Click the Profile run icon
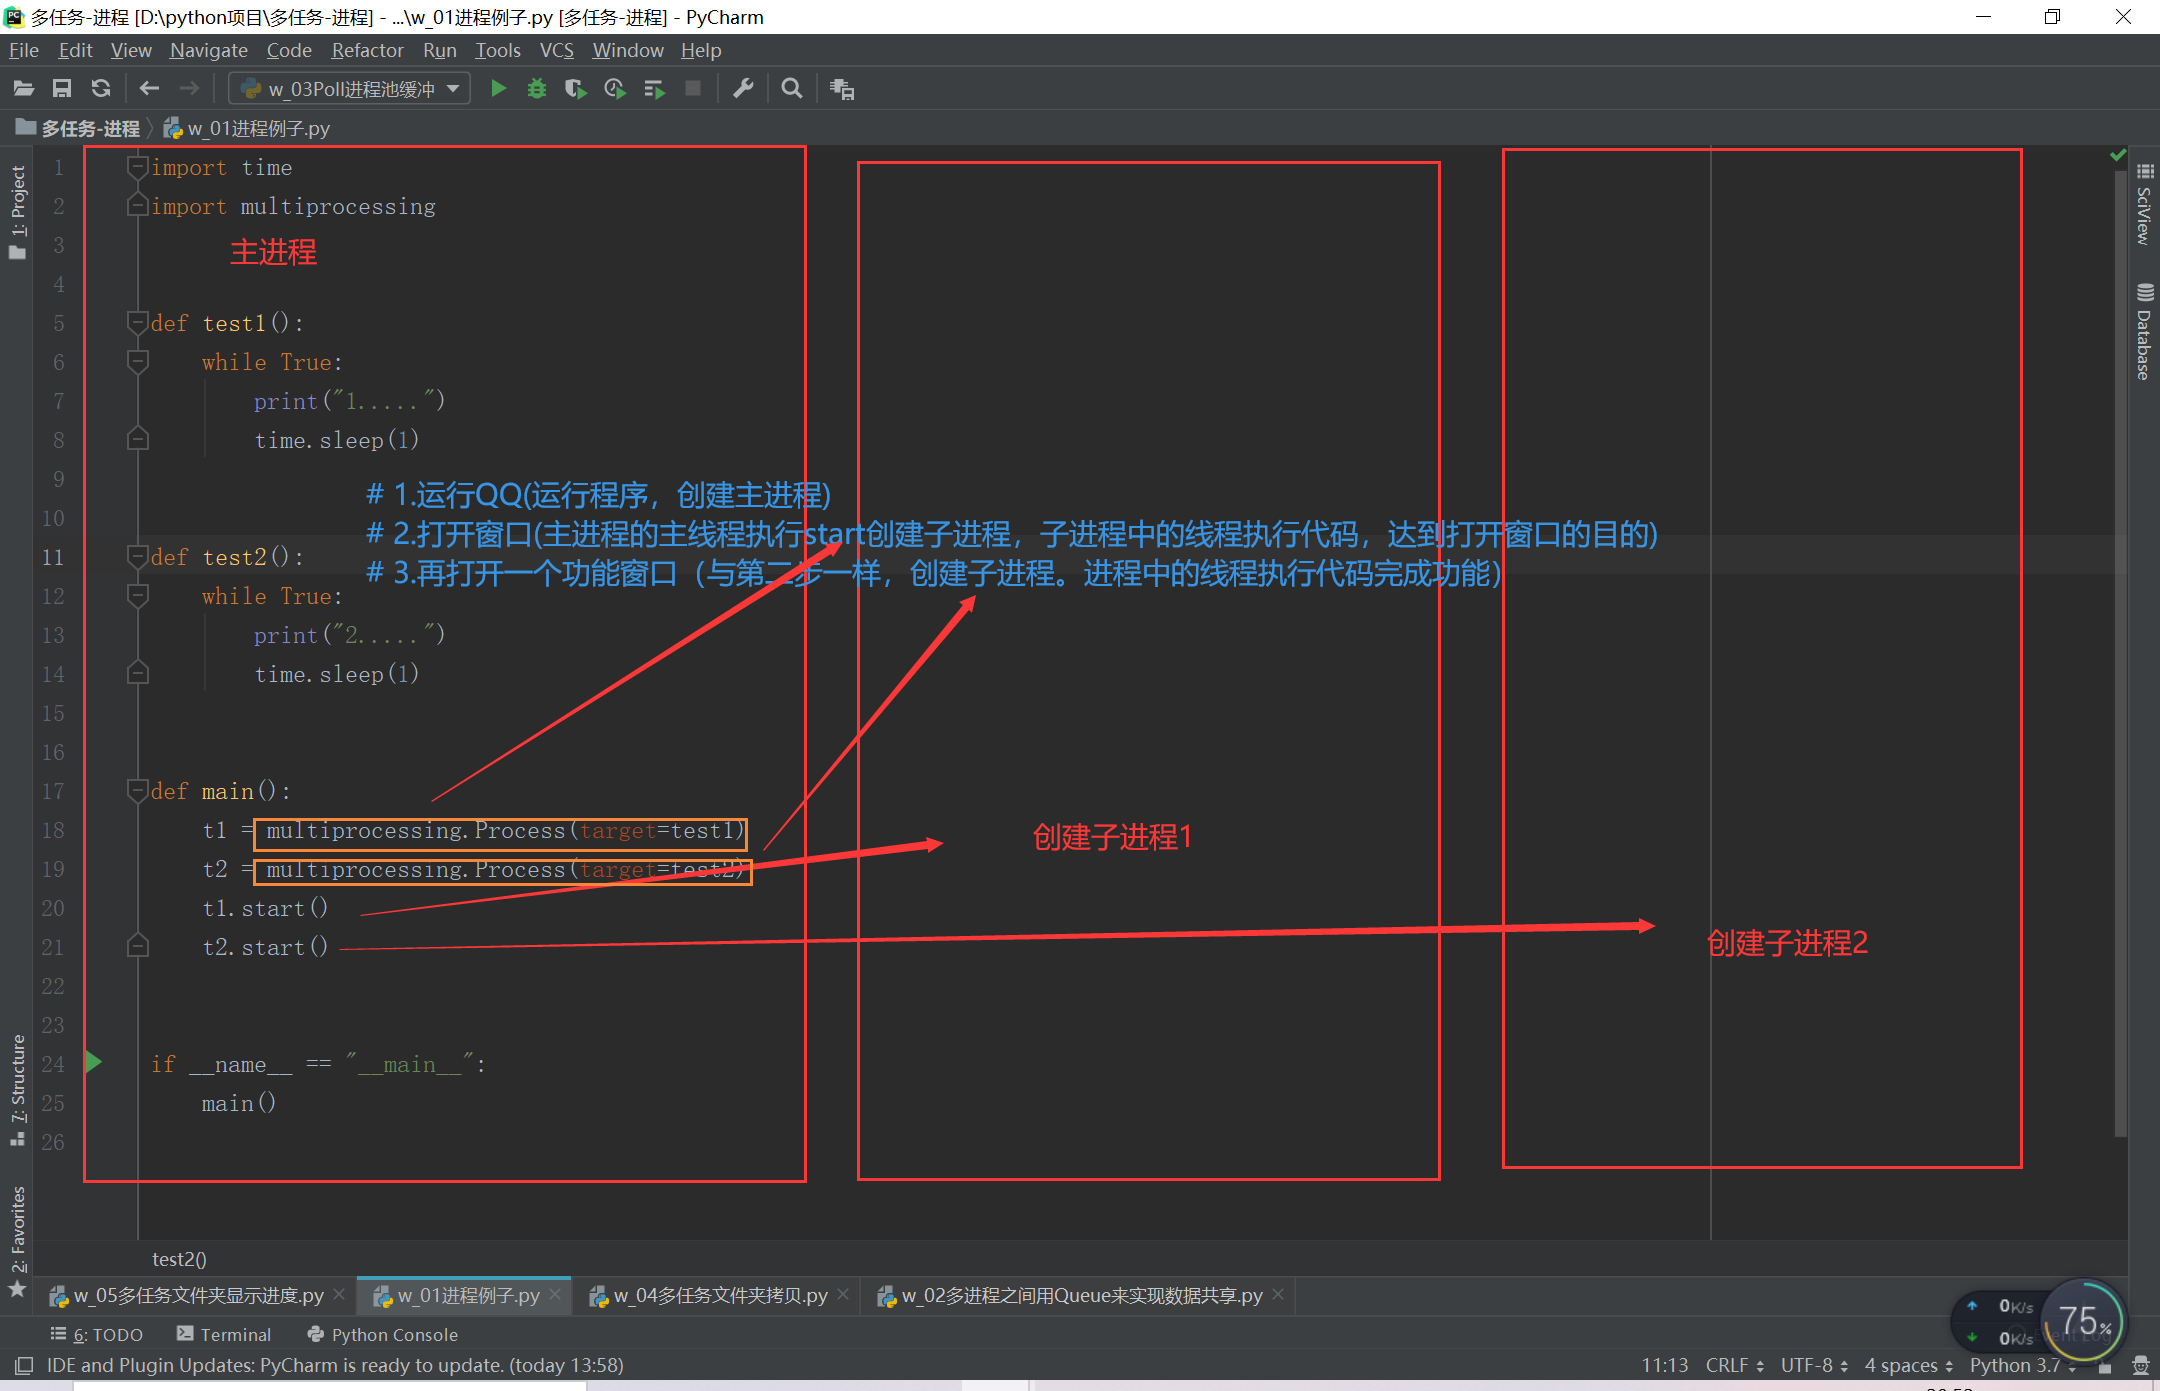Viewport: 2160px width, 1391px height. [x=615, y=89]
